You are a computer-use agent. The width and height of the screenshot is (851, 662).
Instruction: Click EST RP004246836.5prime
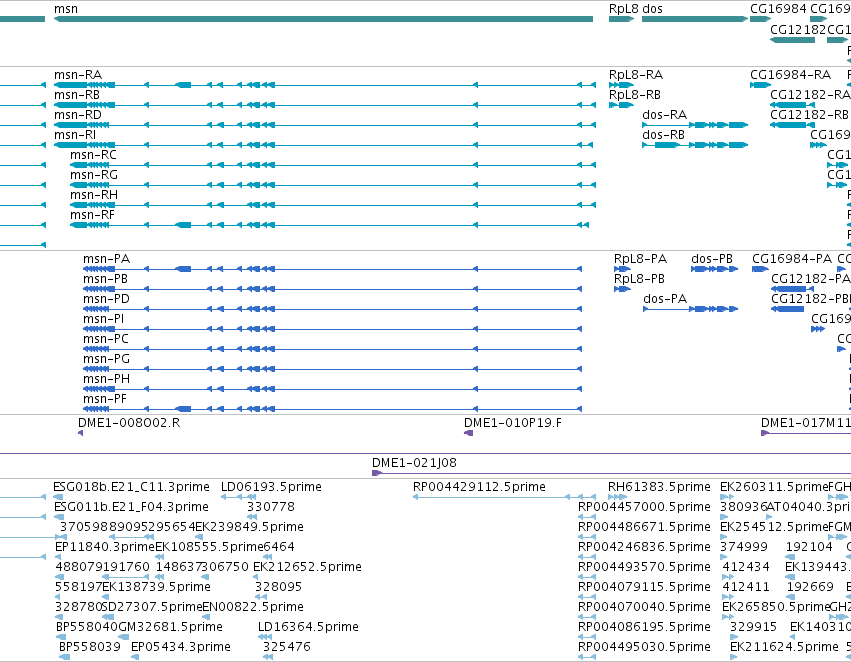(644, 548)
